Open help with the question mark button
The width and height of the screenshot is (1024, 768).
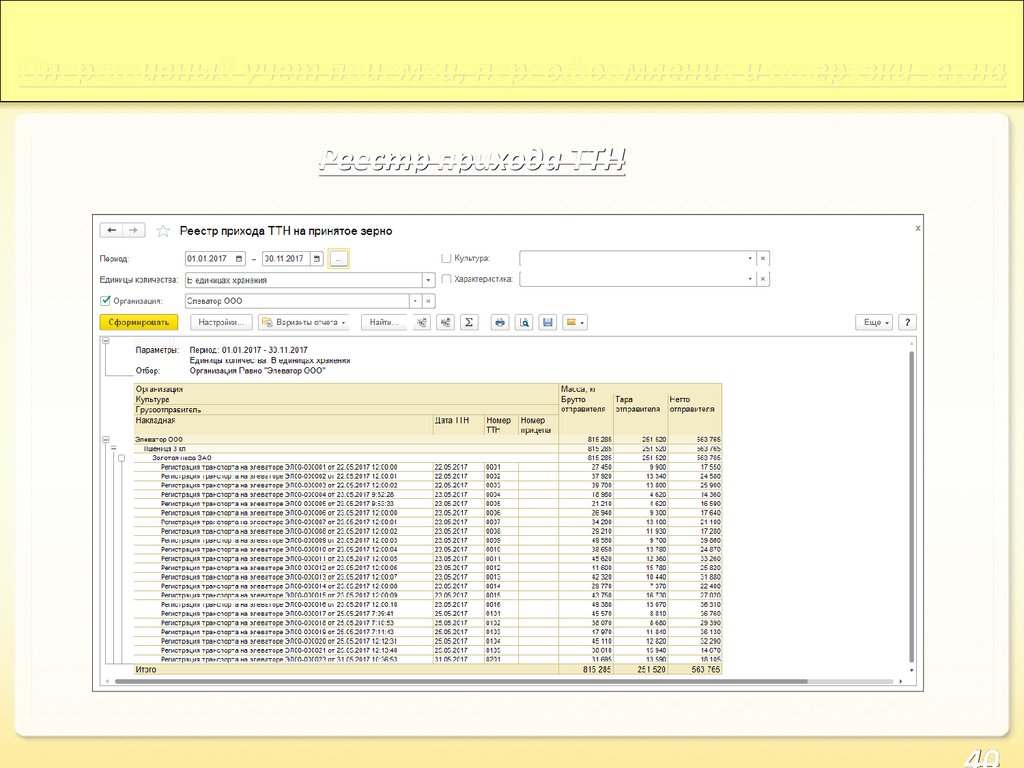point(906,323)
